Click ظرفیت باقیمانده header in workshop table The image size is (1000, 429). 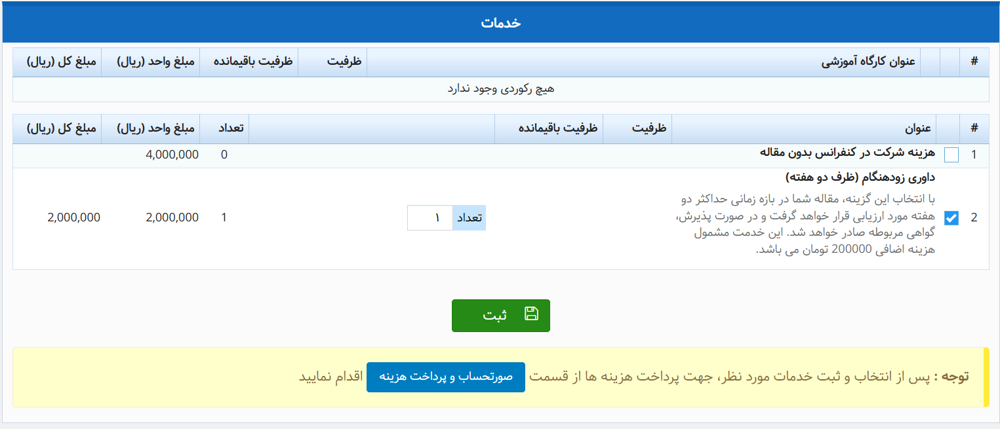pyautogui.click(x=247, y=62)
